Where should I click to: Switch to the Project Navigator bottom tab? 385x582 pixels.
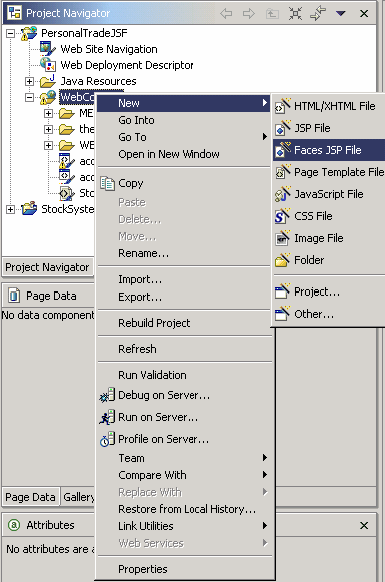48,267
